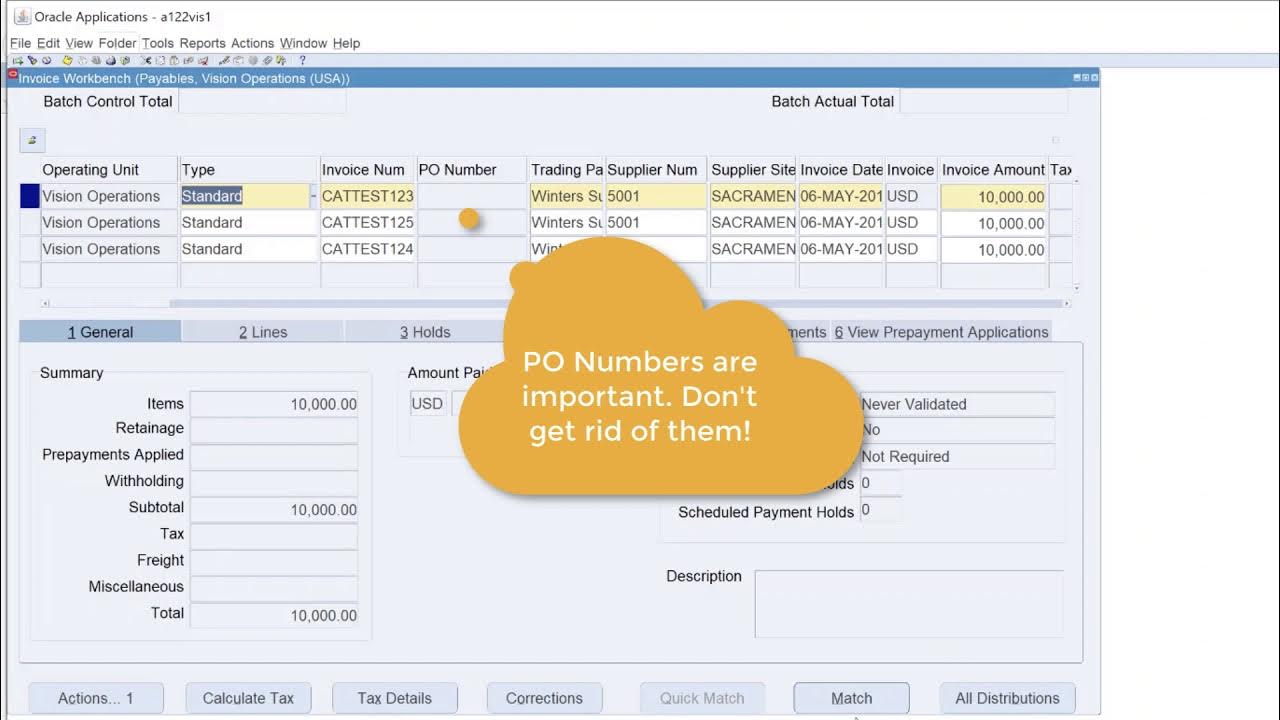Open the File menu

tap(20, 43)
